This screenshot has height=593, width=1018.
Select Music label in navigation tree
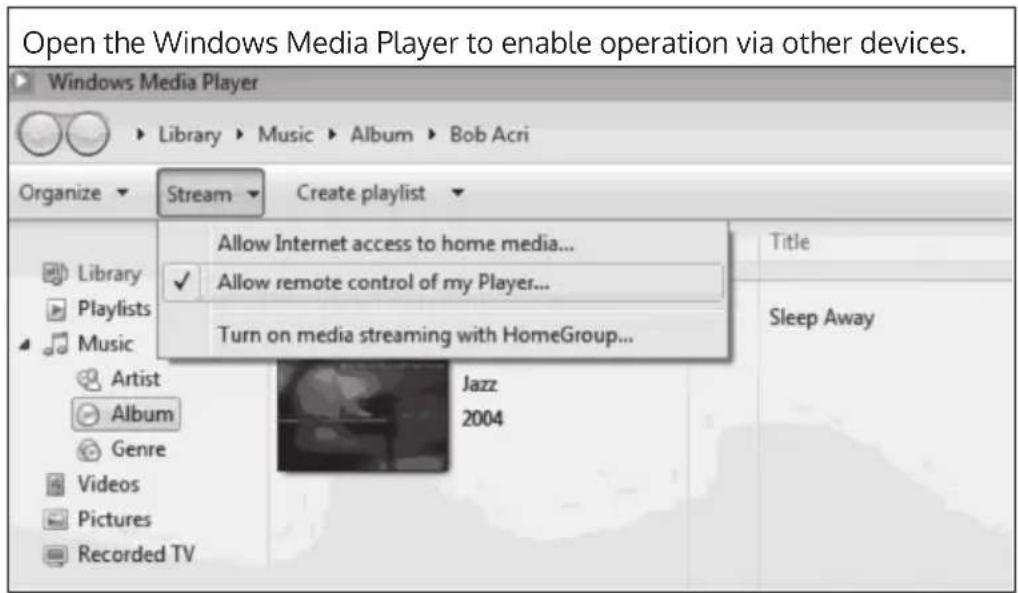(105, 344)
